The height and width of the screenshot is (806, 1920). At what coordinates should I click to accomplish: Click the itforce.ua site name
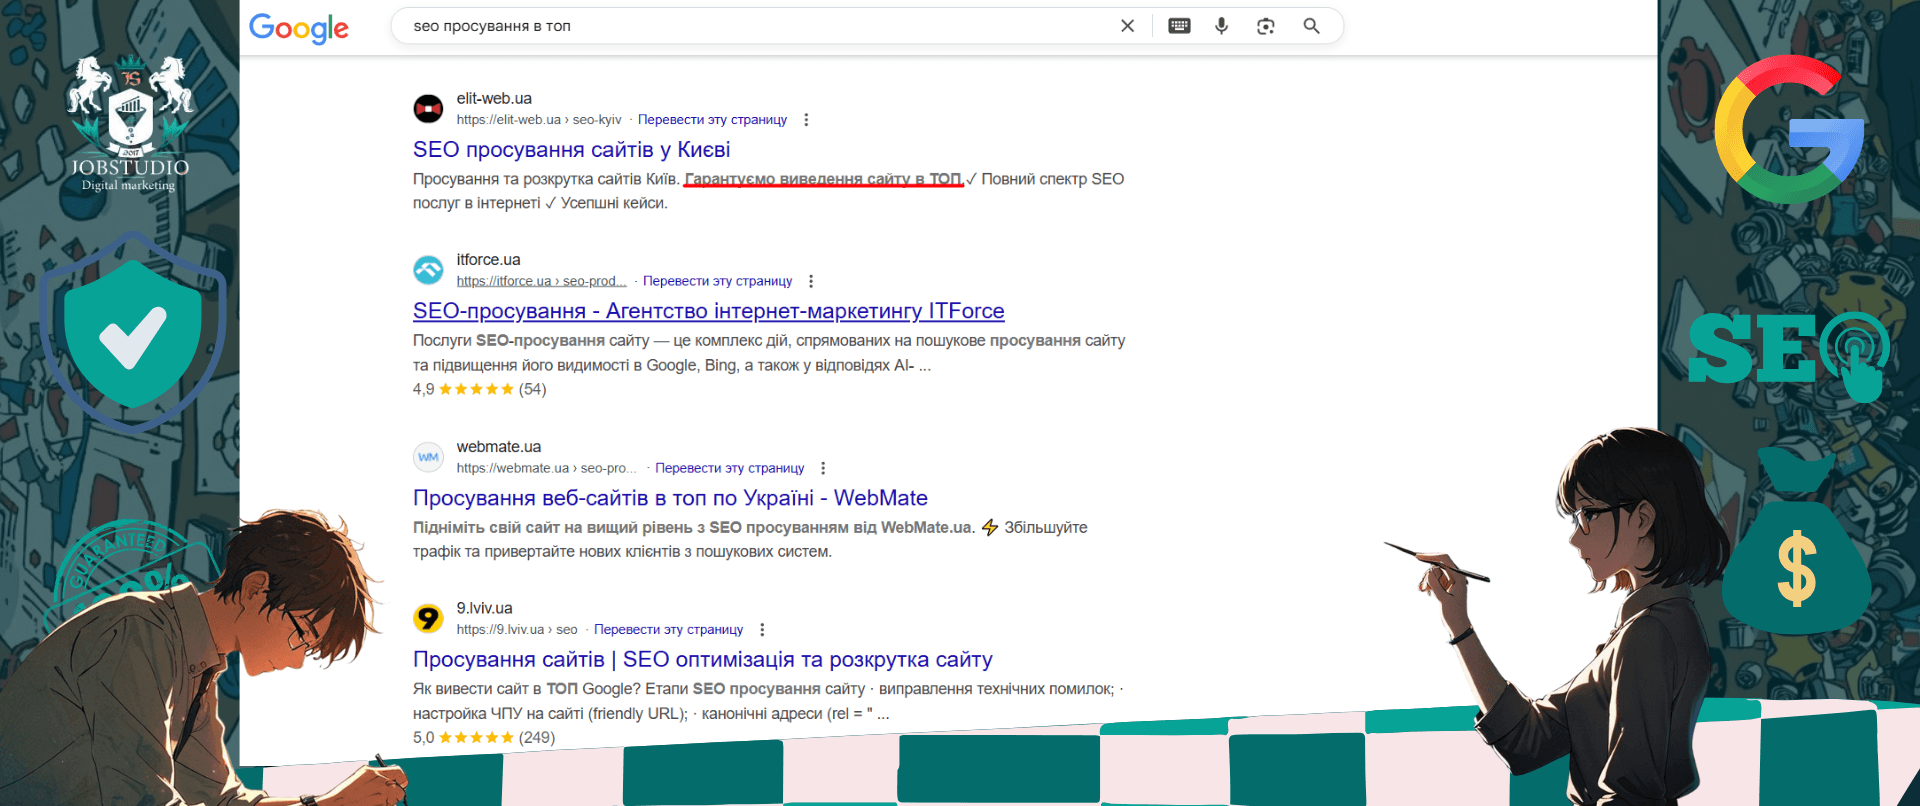click(x=488, y=260)
